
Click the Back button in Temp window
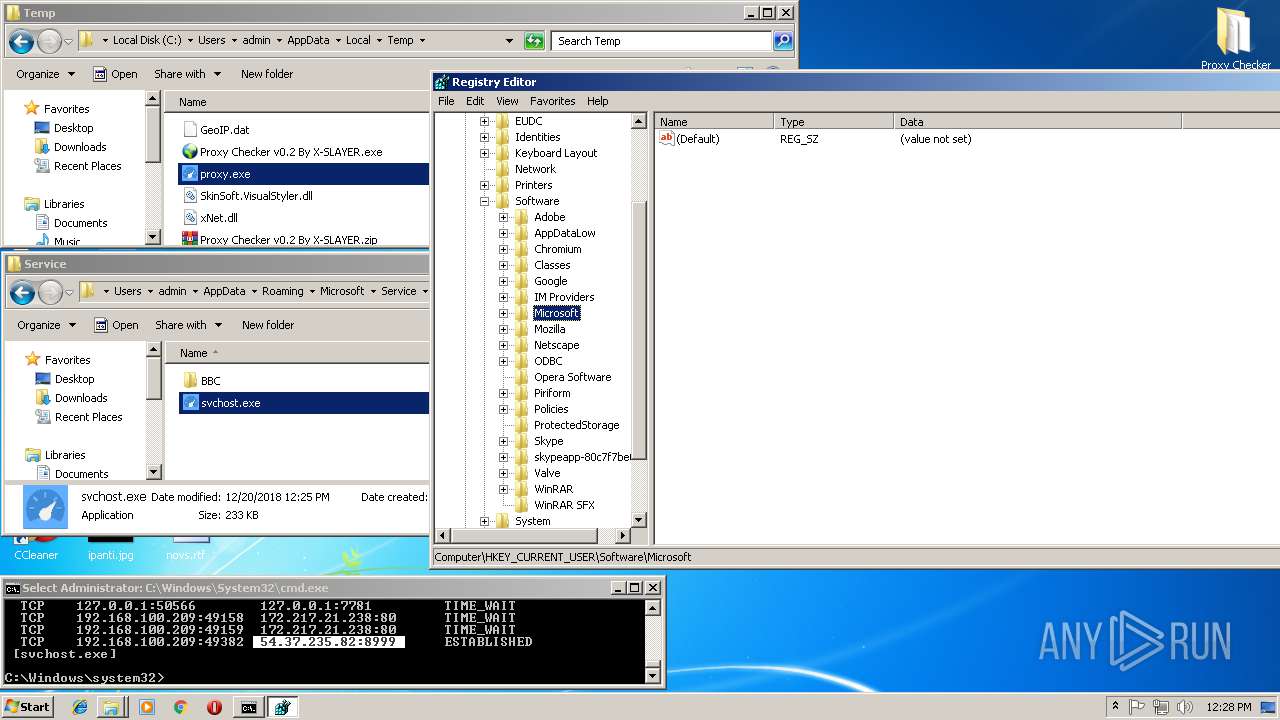[21, 41]
